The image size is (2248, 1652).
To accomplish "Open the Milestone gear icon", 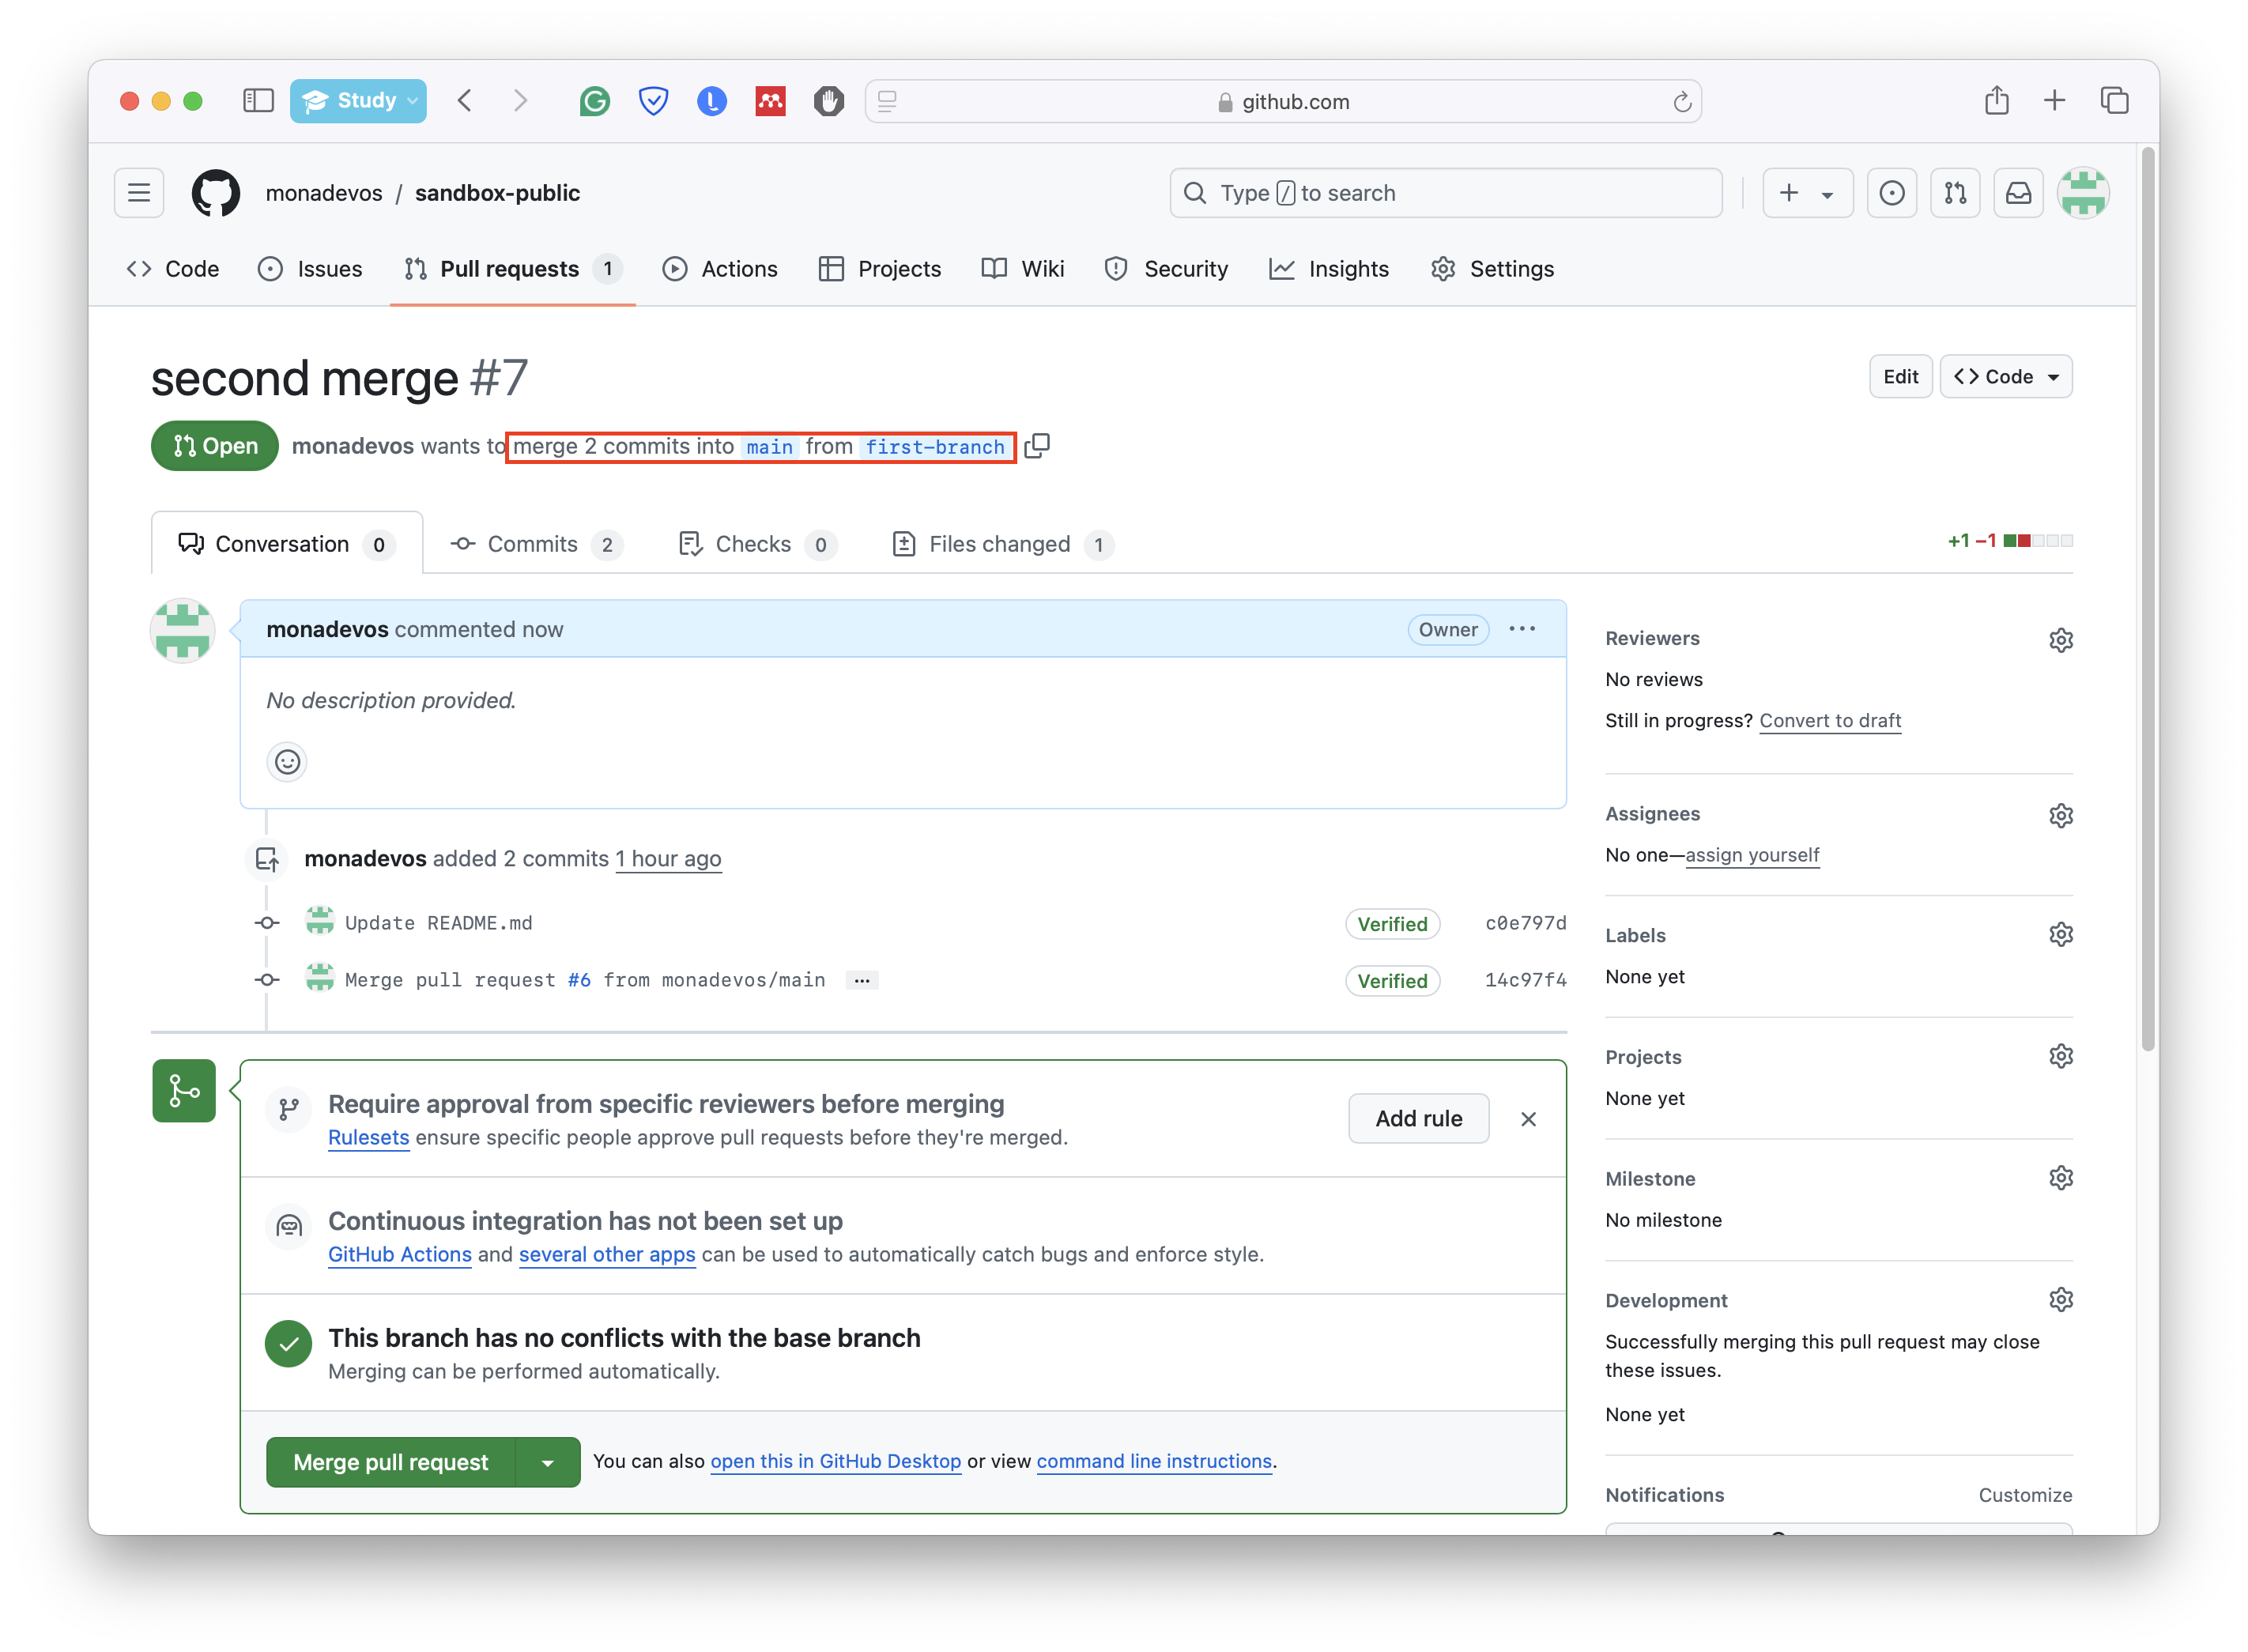I will 2061,1179.
